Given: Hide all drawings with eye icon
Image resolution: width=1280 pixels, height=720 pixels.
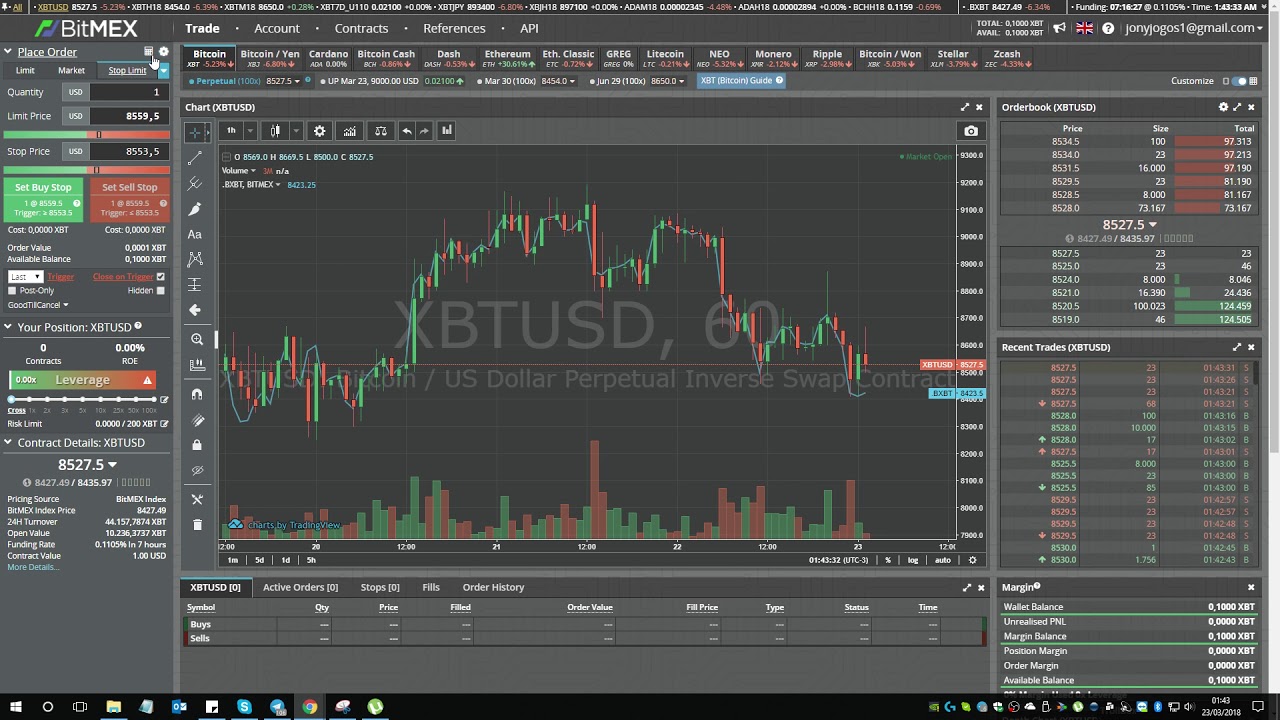Looking at the screenshot, I should click(197, 470).
